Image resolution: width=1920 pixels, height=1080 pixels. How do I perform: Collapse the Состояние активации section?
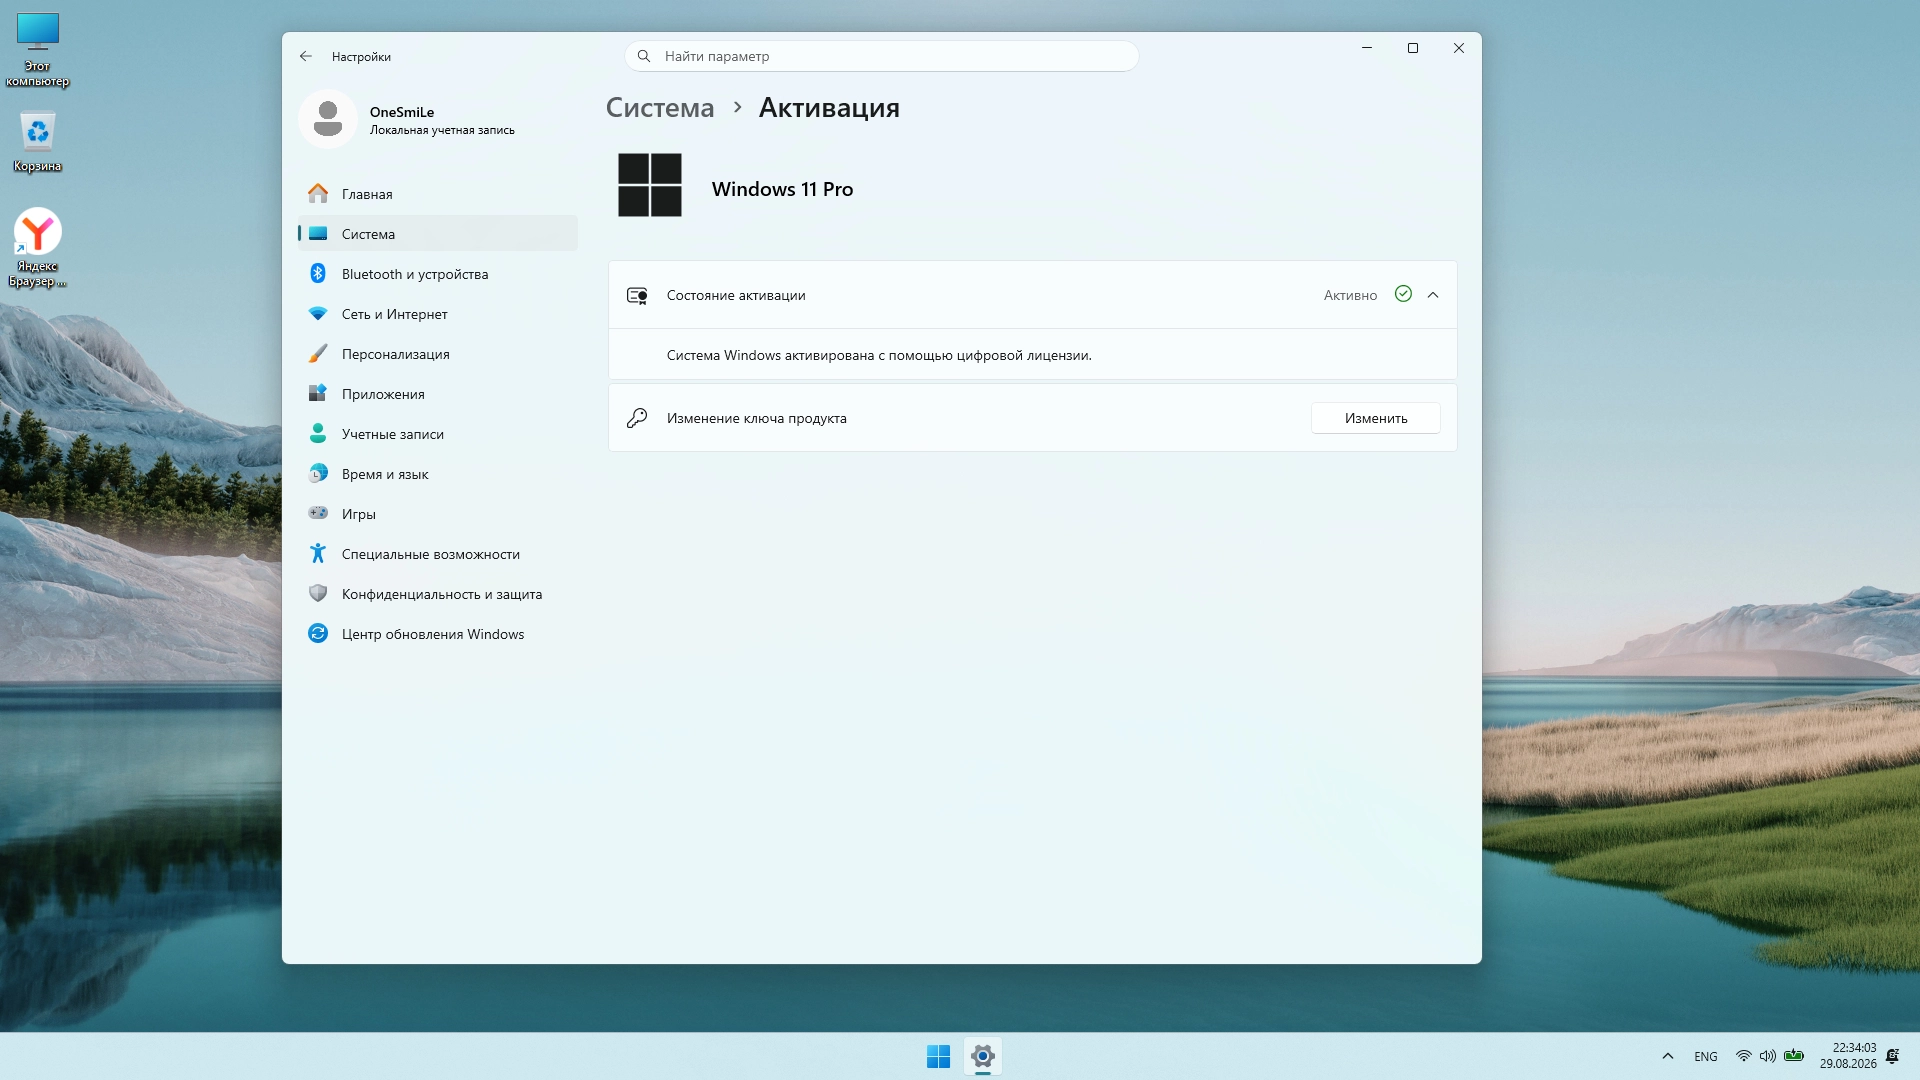[1433, 295]
